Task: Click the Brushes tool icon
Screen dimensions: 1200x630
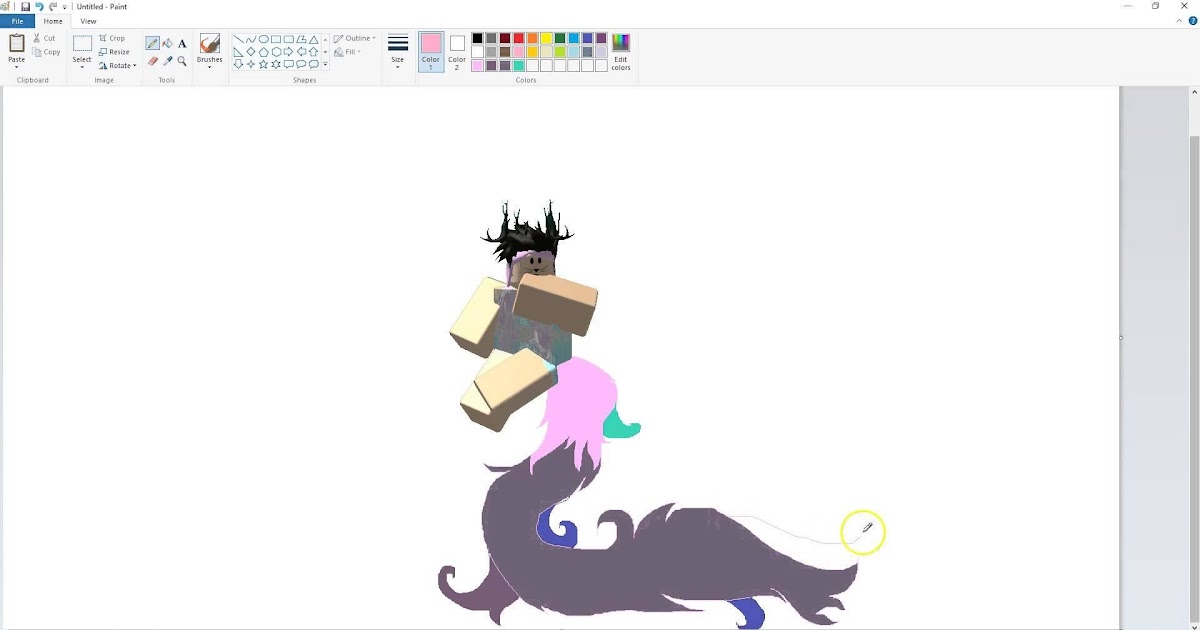Action: [x=210, y=43]
